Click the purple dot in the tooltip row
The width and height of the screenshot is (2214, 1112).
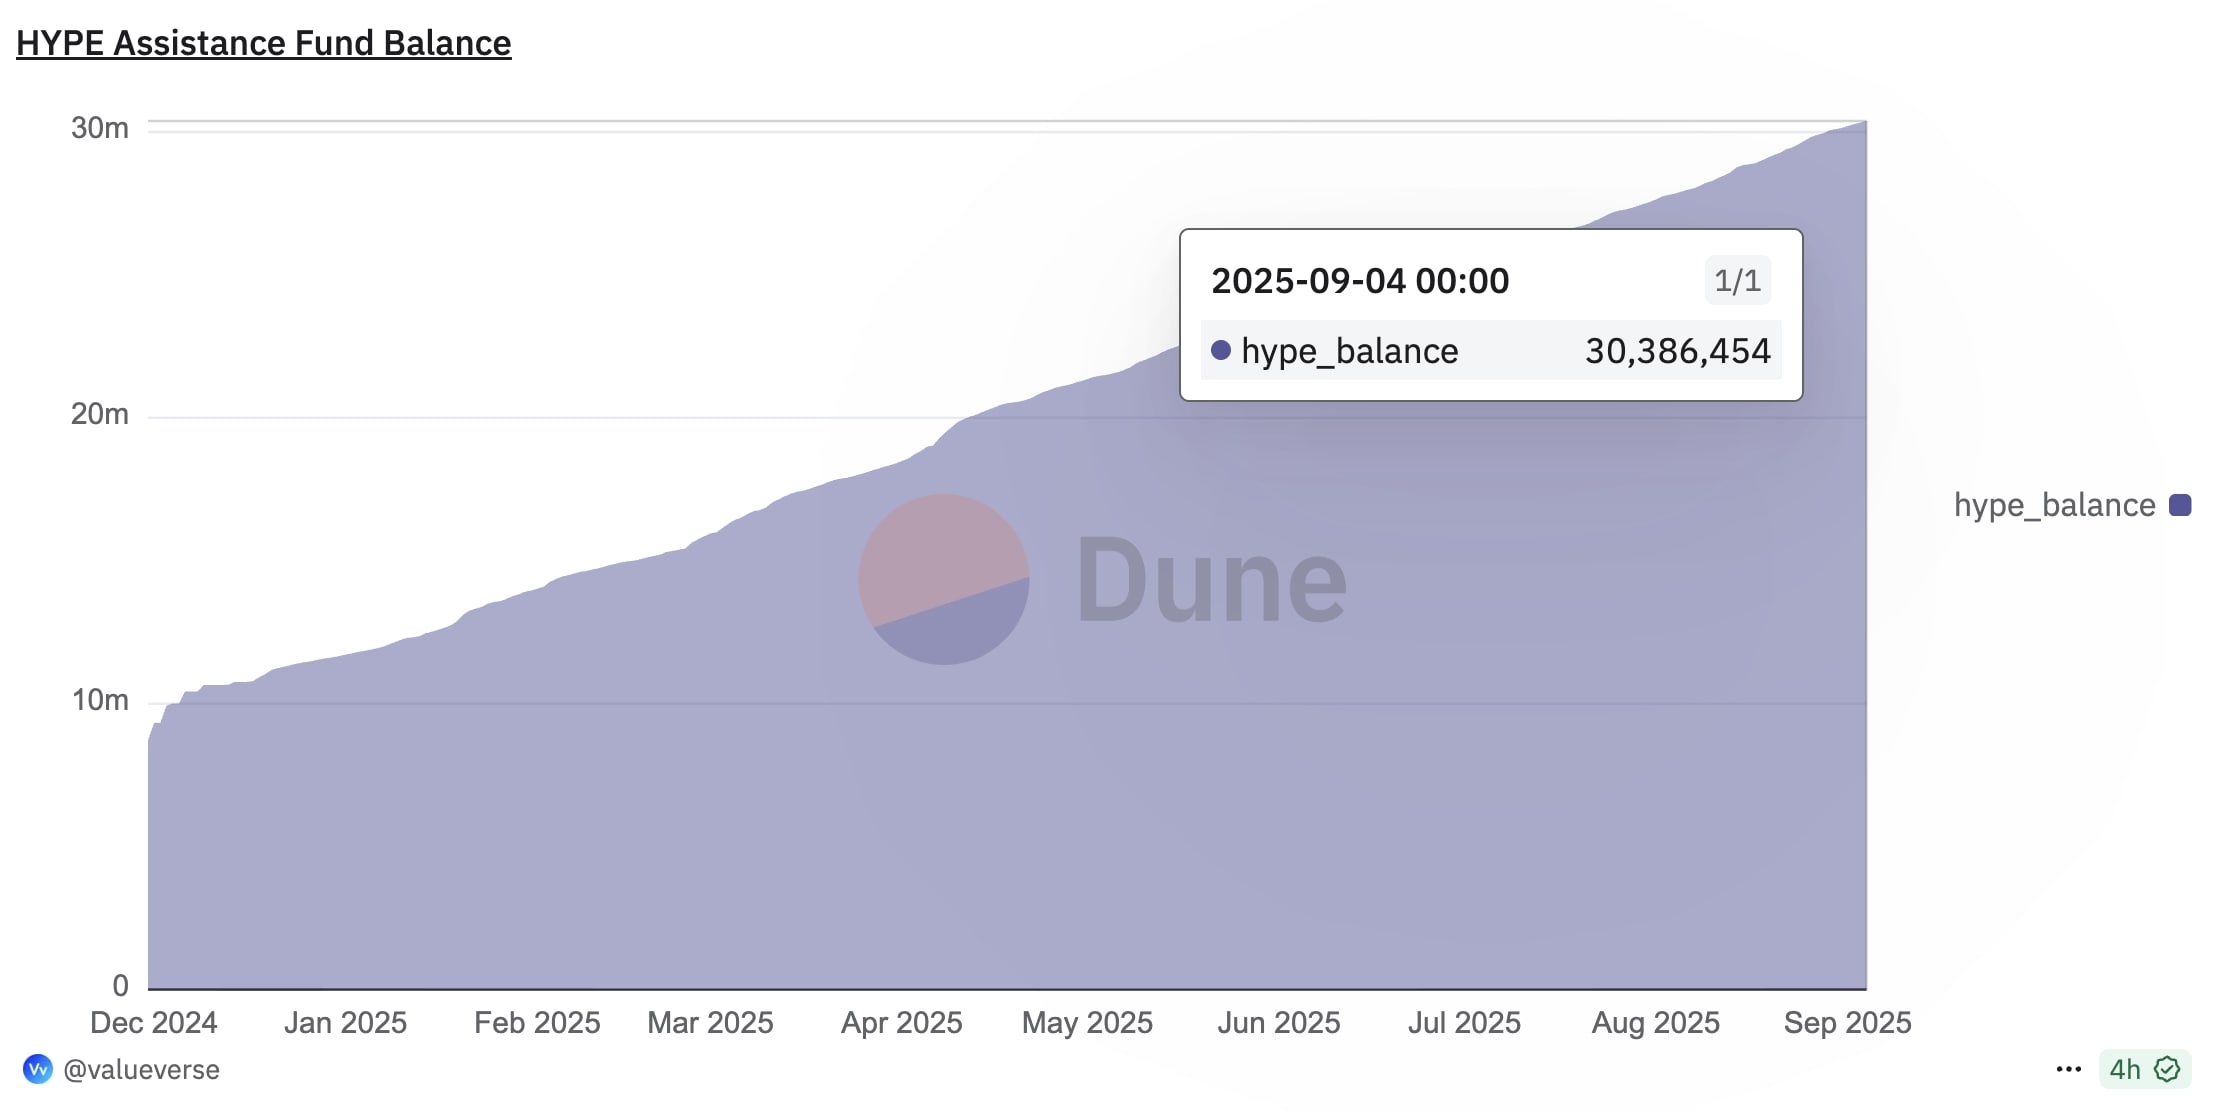click(x=1220, y=350)
